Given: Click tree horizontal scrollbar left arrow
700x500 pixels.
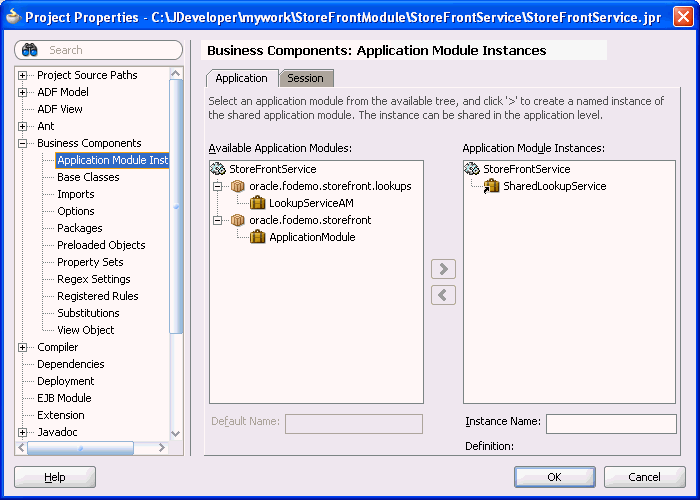Looking at the screenshot, I should [21, 447].
